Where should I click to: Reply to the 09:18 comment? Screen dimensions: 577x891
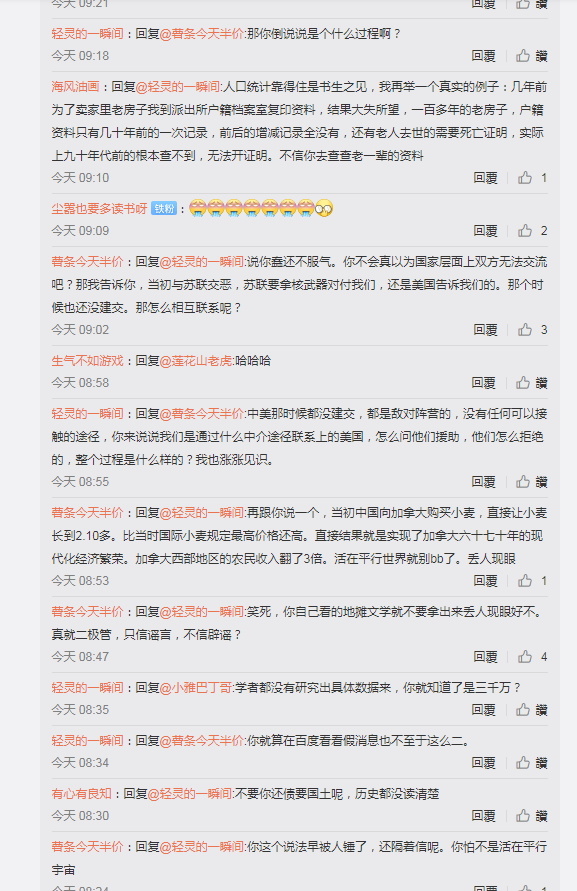pyautogui.click(x=483, y=56)
